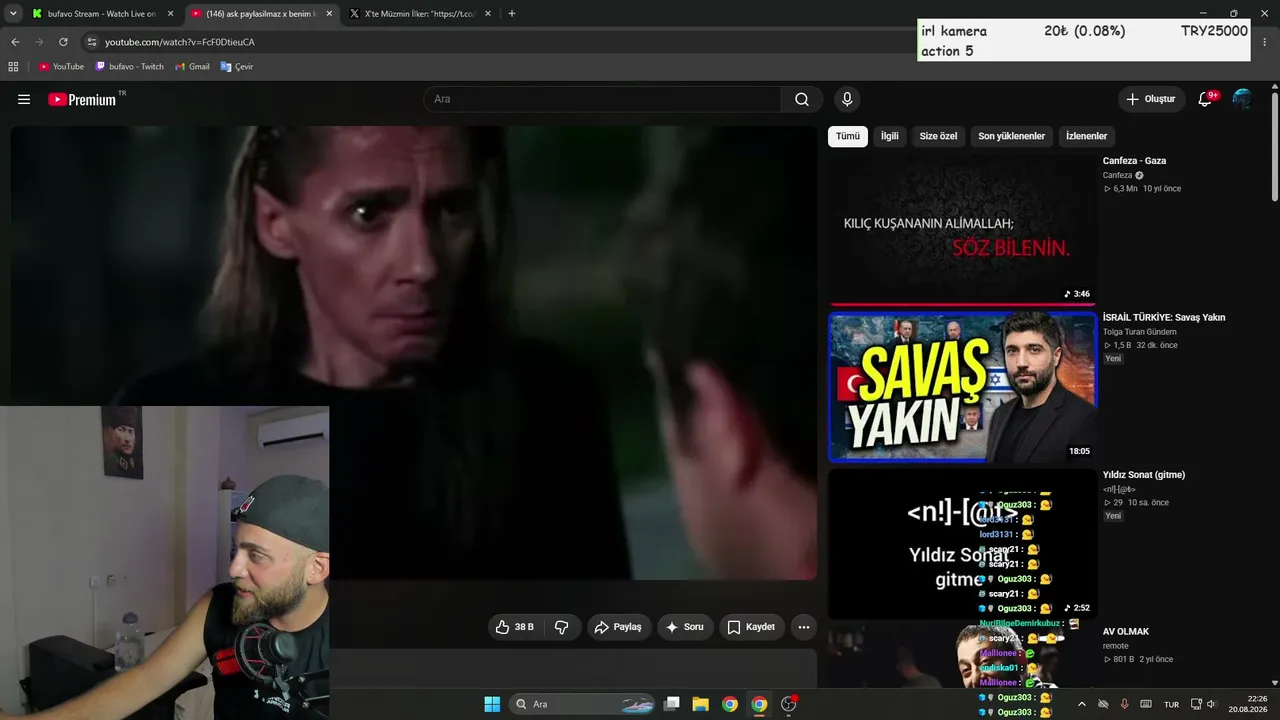Open more actions three-dot menu below video
The height and width of the screenshot is (720, 1280).
pos(803,627)
